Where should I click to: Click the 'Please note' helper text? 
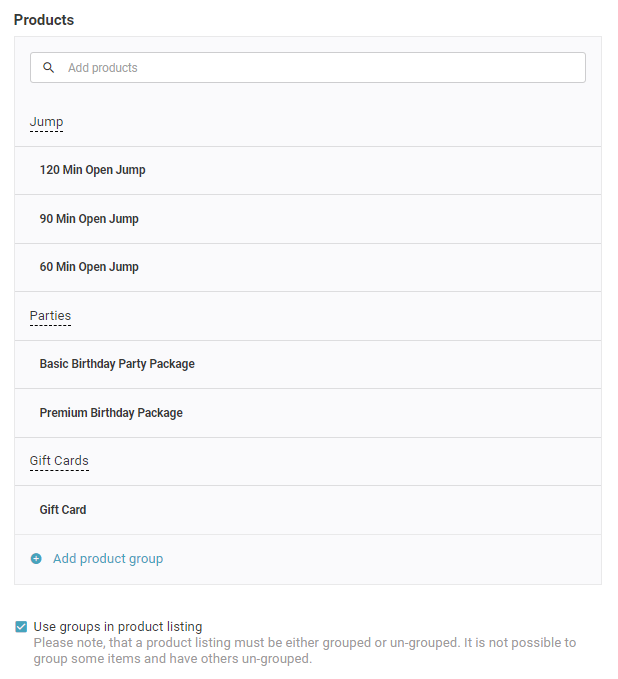(304, 651)
